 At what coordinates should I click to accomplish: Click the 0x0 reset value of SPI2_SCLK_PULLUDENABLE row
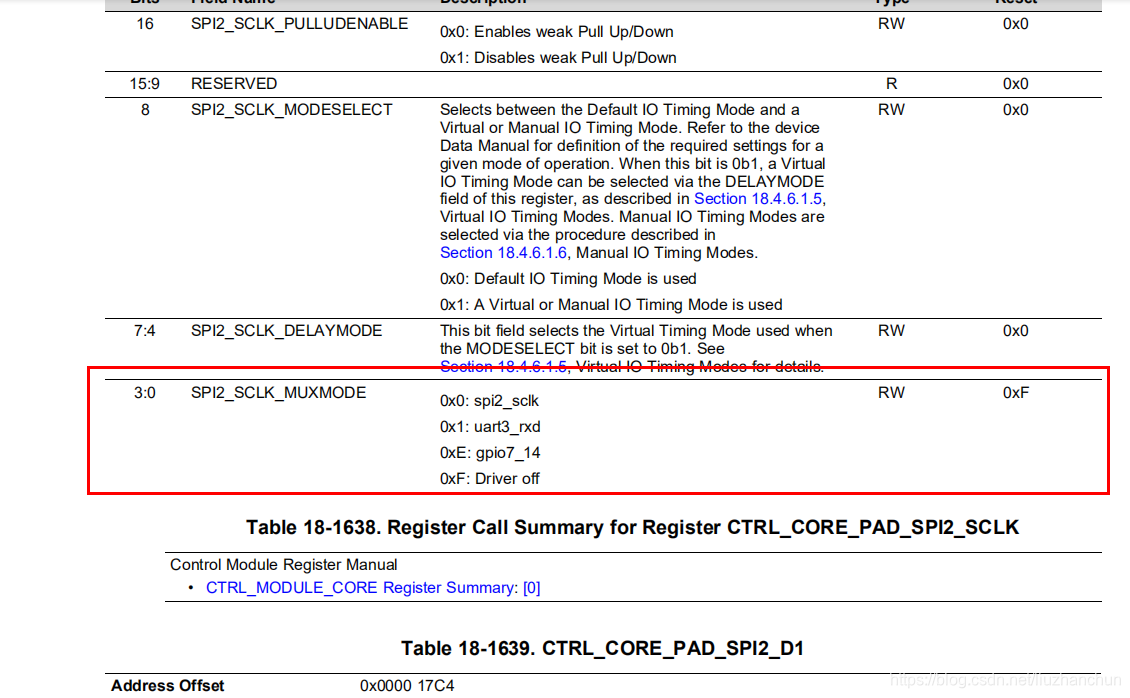[x=1015, y=24]
